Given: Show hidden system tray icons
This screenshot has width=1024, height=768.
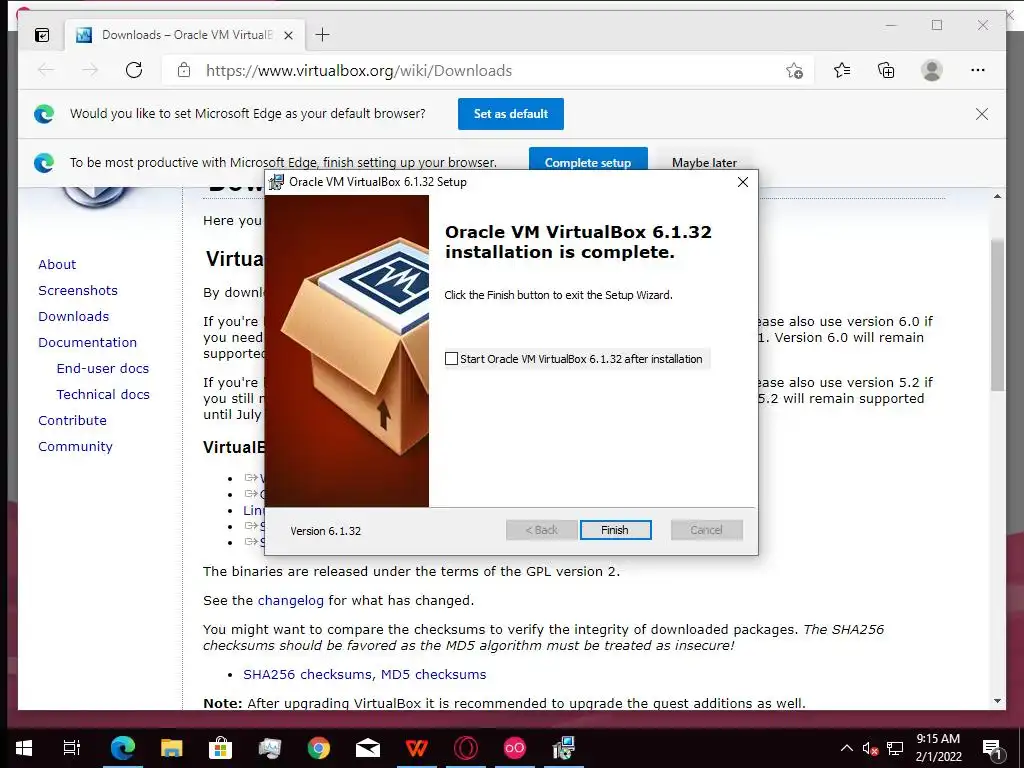Looking at the screenshot, I should (x=846, y=748).
